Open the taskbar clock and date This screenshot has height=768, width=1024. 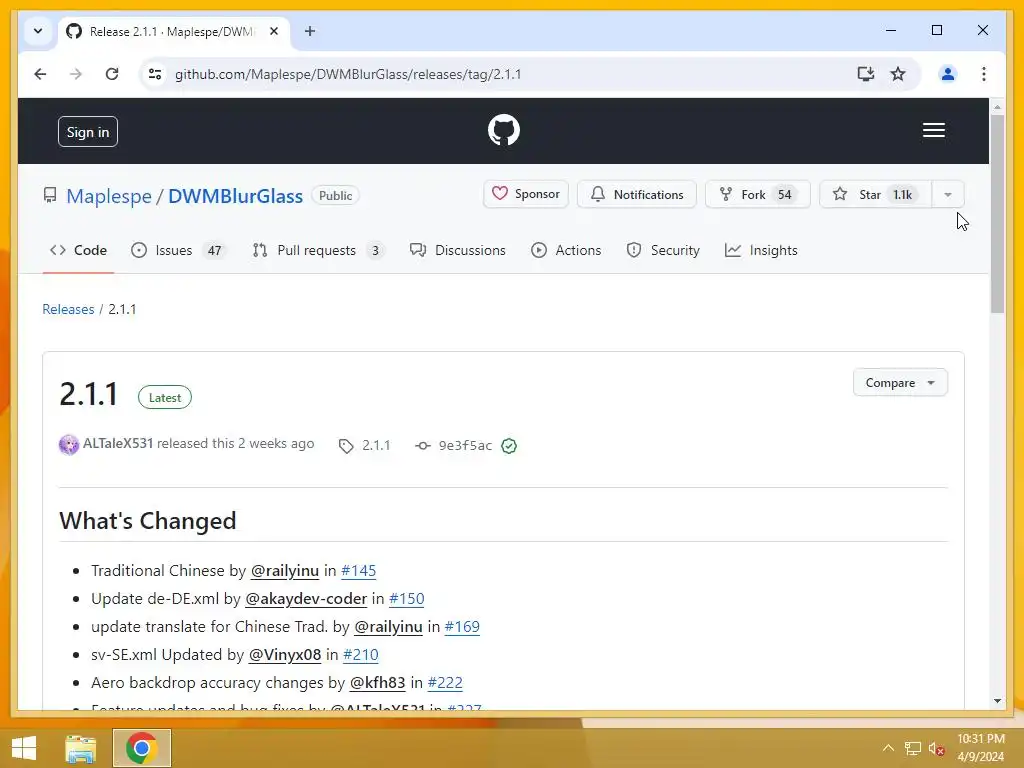981,748
